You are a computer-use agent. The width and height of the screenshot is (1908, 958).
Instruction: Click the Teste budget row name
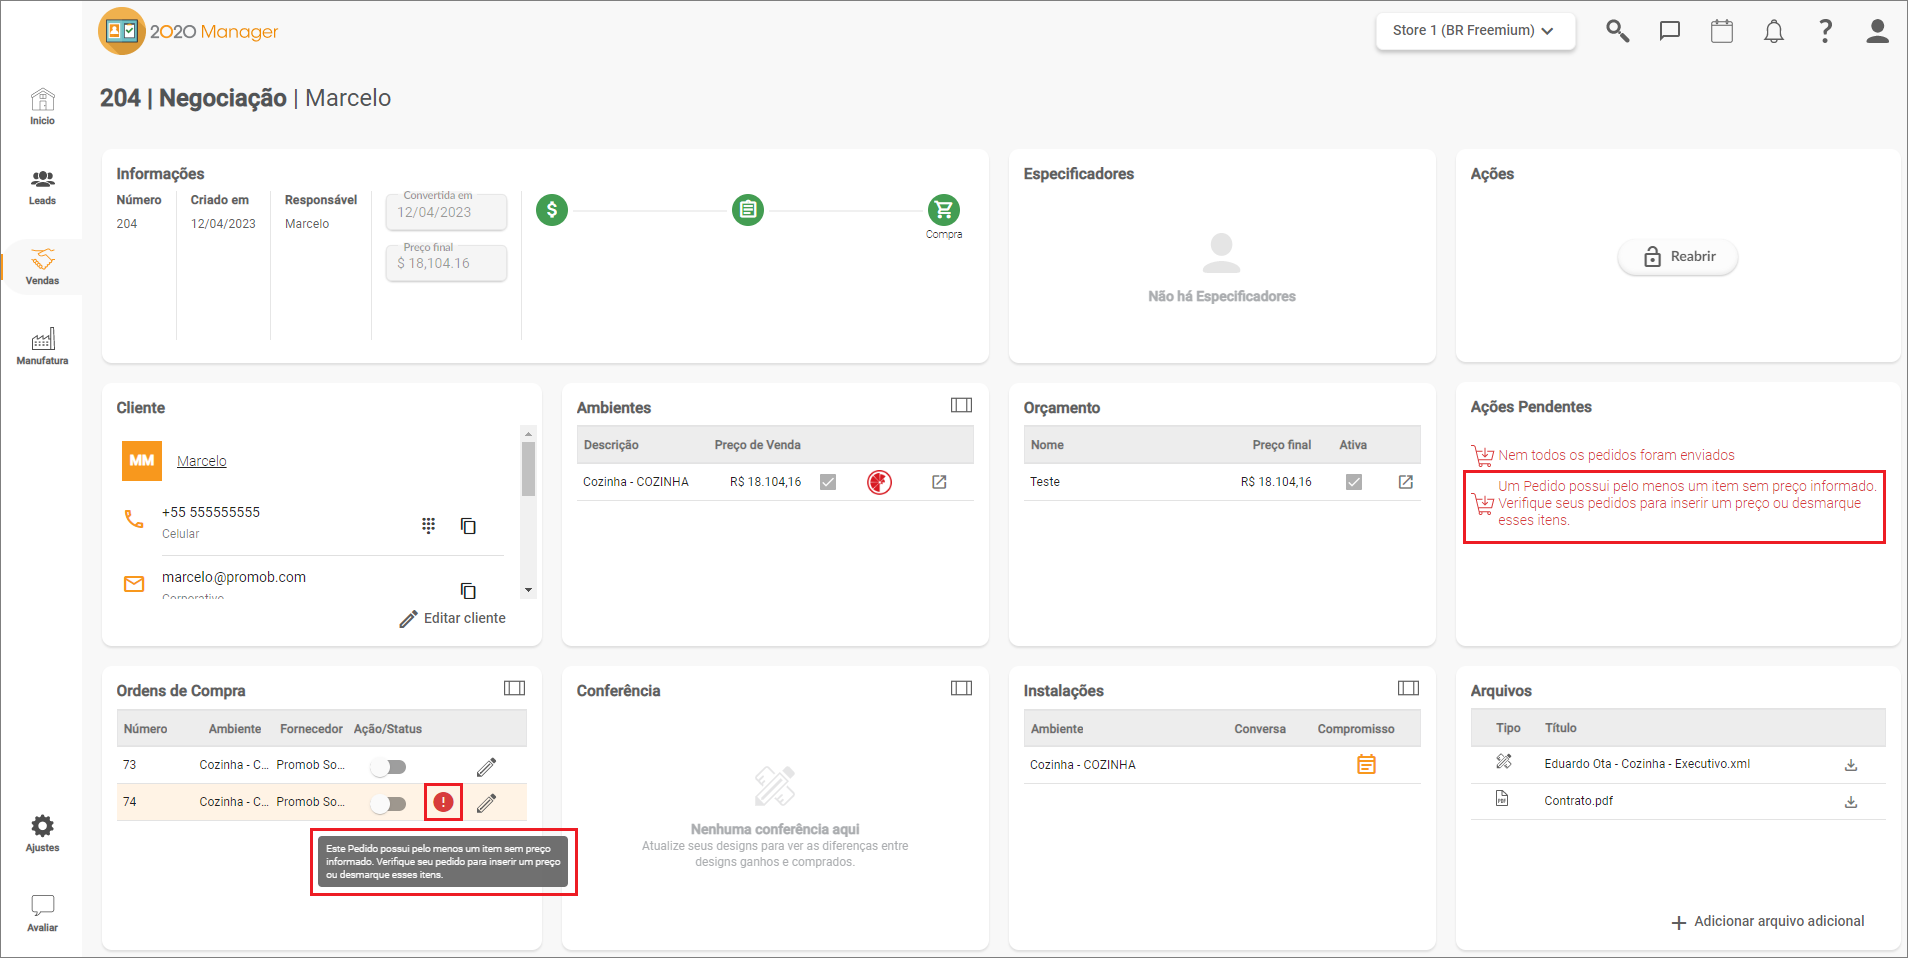1045,482
